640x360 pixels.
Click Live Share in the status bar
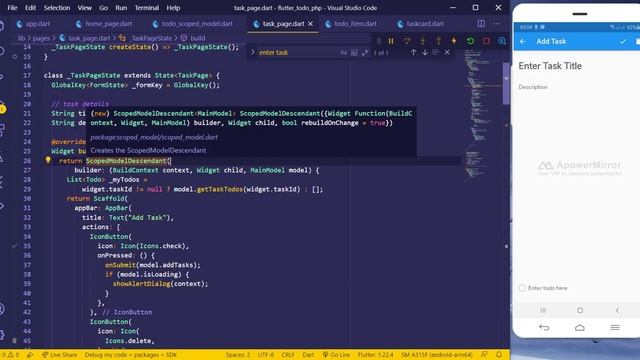(59, 355)
